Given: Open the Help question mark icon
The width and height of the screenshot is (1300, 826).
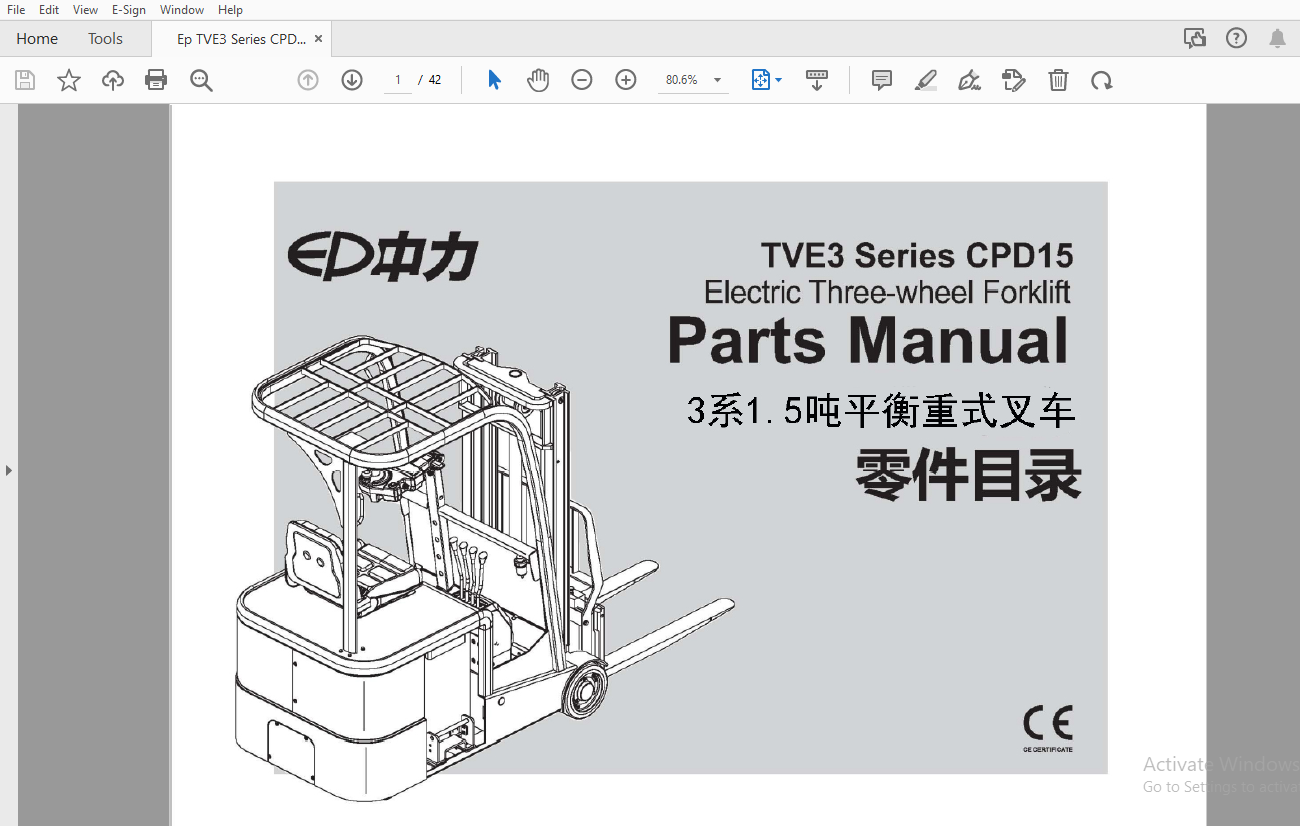Looking at the screenshot, I should pos(1237,38).
